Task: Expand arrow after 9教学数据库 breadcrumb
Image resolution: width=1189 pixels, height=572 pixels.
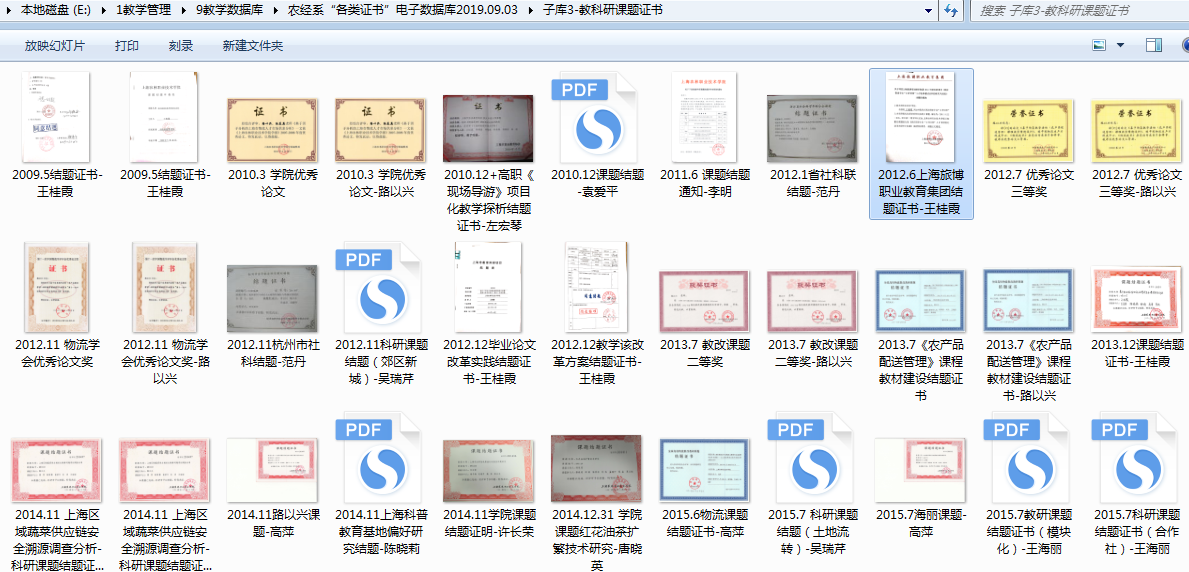Action: [276, 11]
